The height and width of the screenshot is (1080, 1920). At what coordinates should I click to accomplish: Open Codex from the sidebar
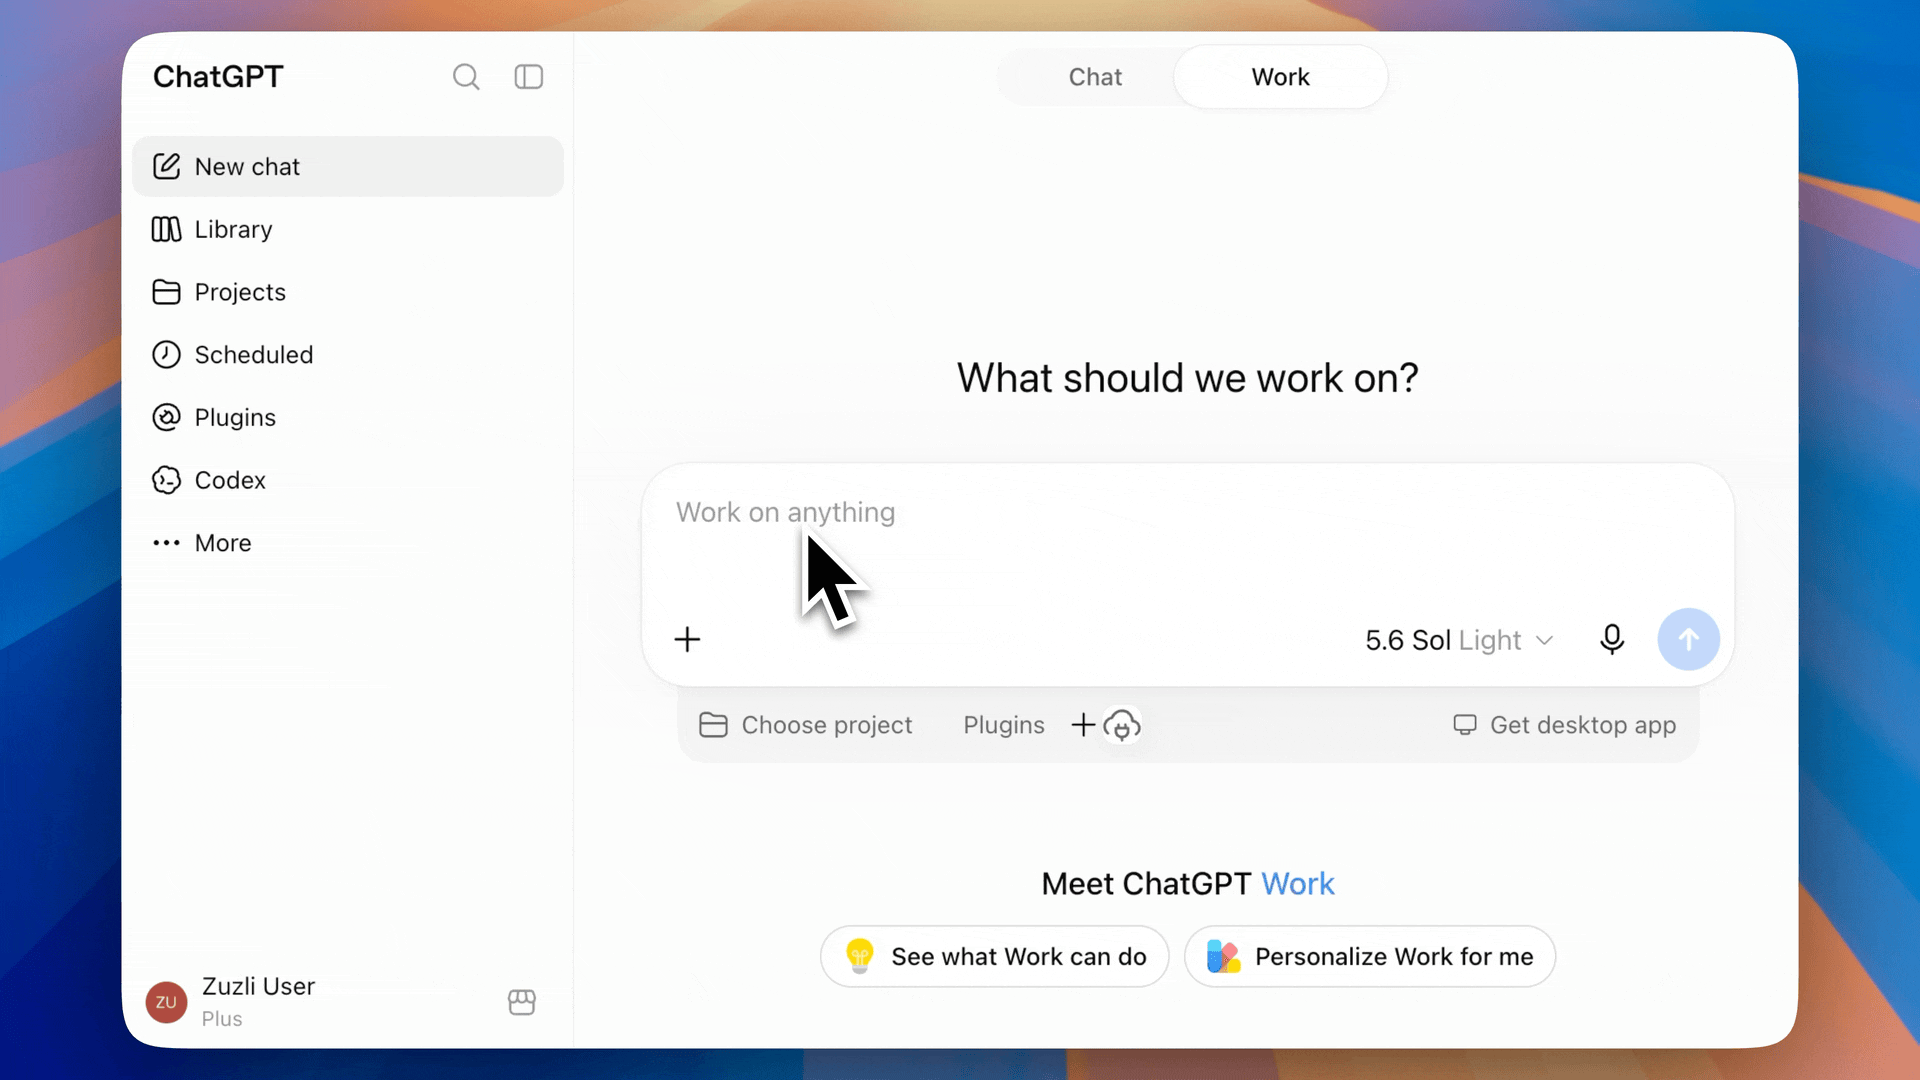pos(348,480)
